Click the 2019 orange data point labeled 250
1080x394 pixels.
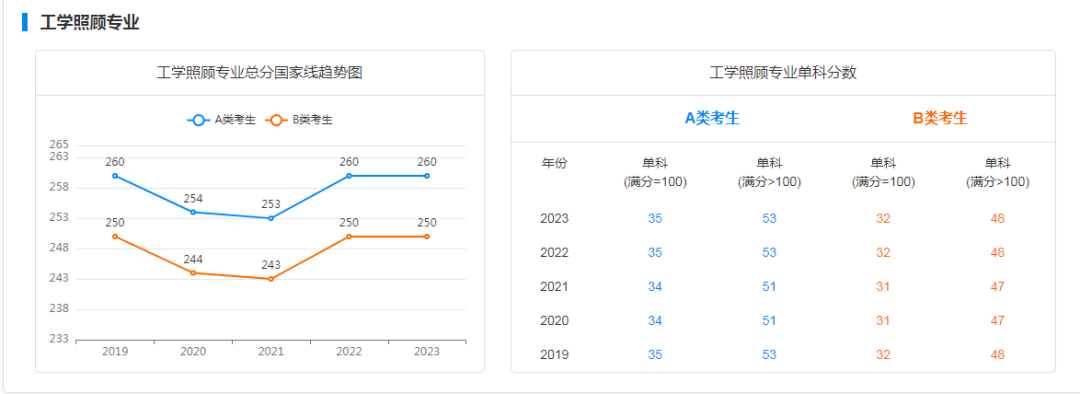pyautogui.click(x=115, y=236)
